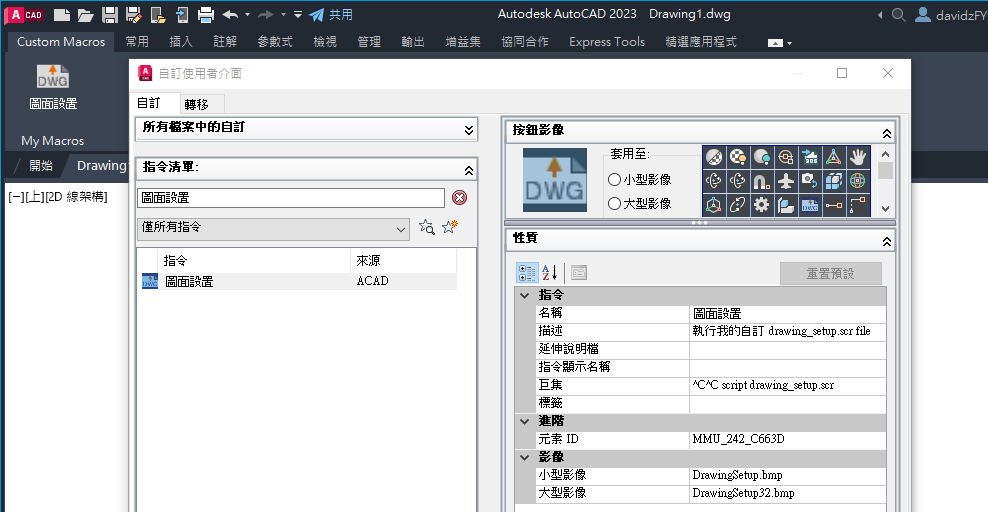Collapse the 影像 property section
988x512 pixels.
tap(524, 457)
